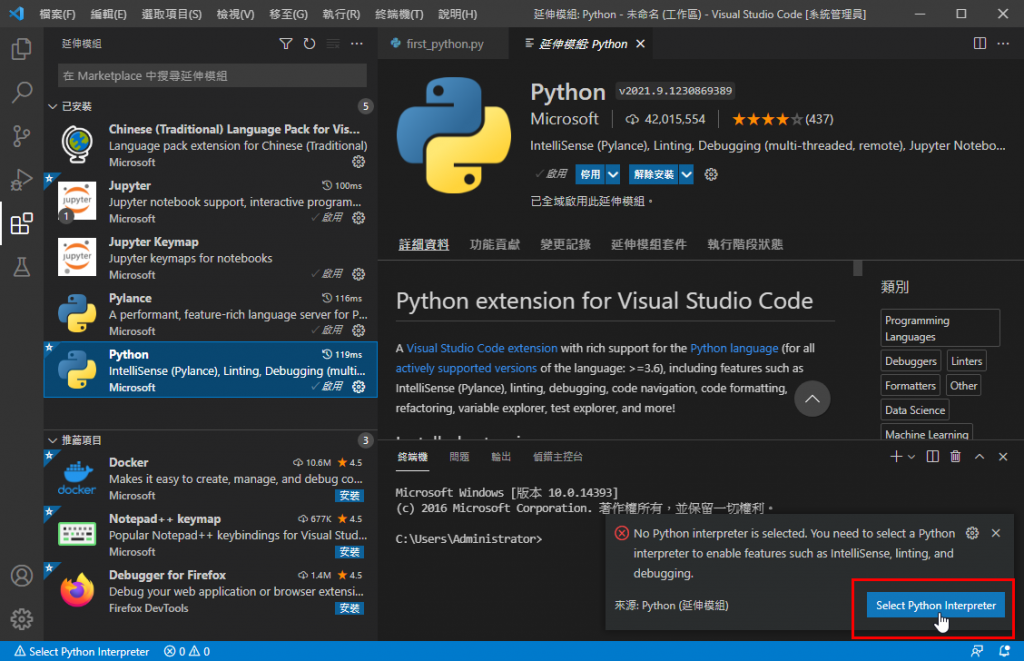The width and height of the screenshot is (1024, 661).
Task: Open Visual Studio Code extension link
Action: pyautogui.click(x=482, y=348)
